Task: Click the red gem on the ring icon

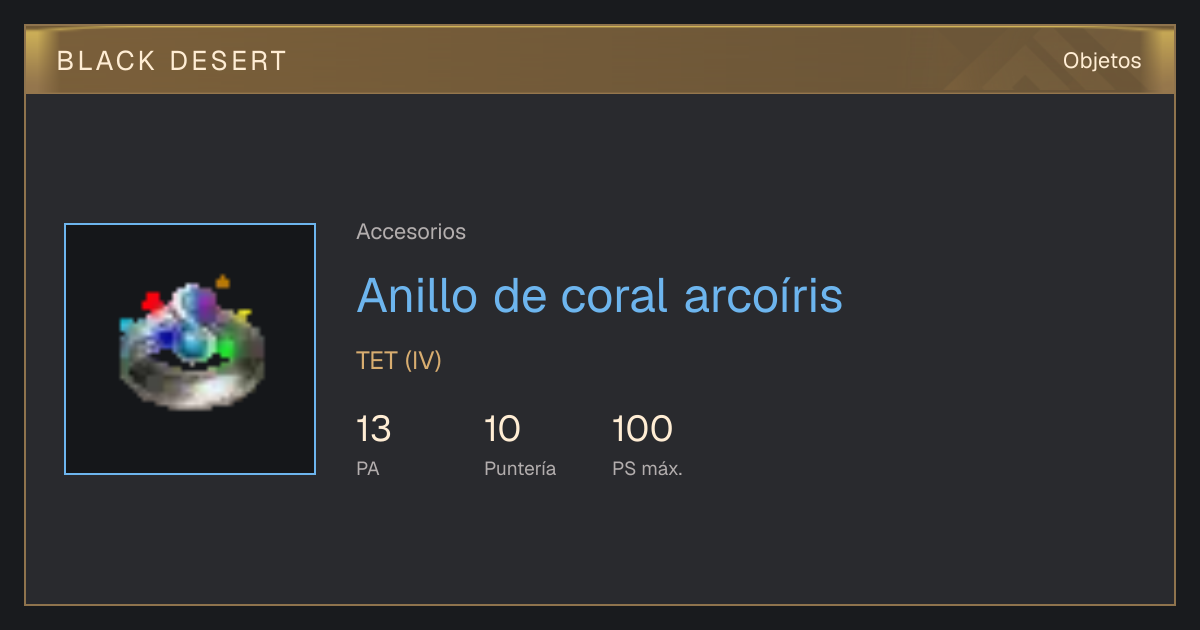Action: coord(151,300)
